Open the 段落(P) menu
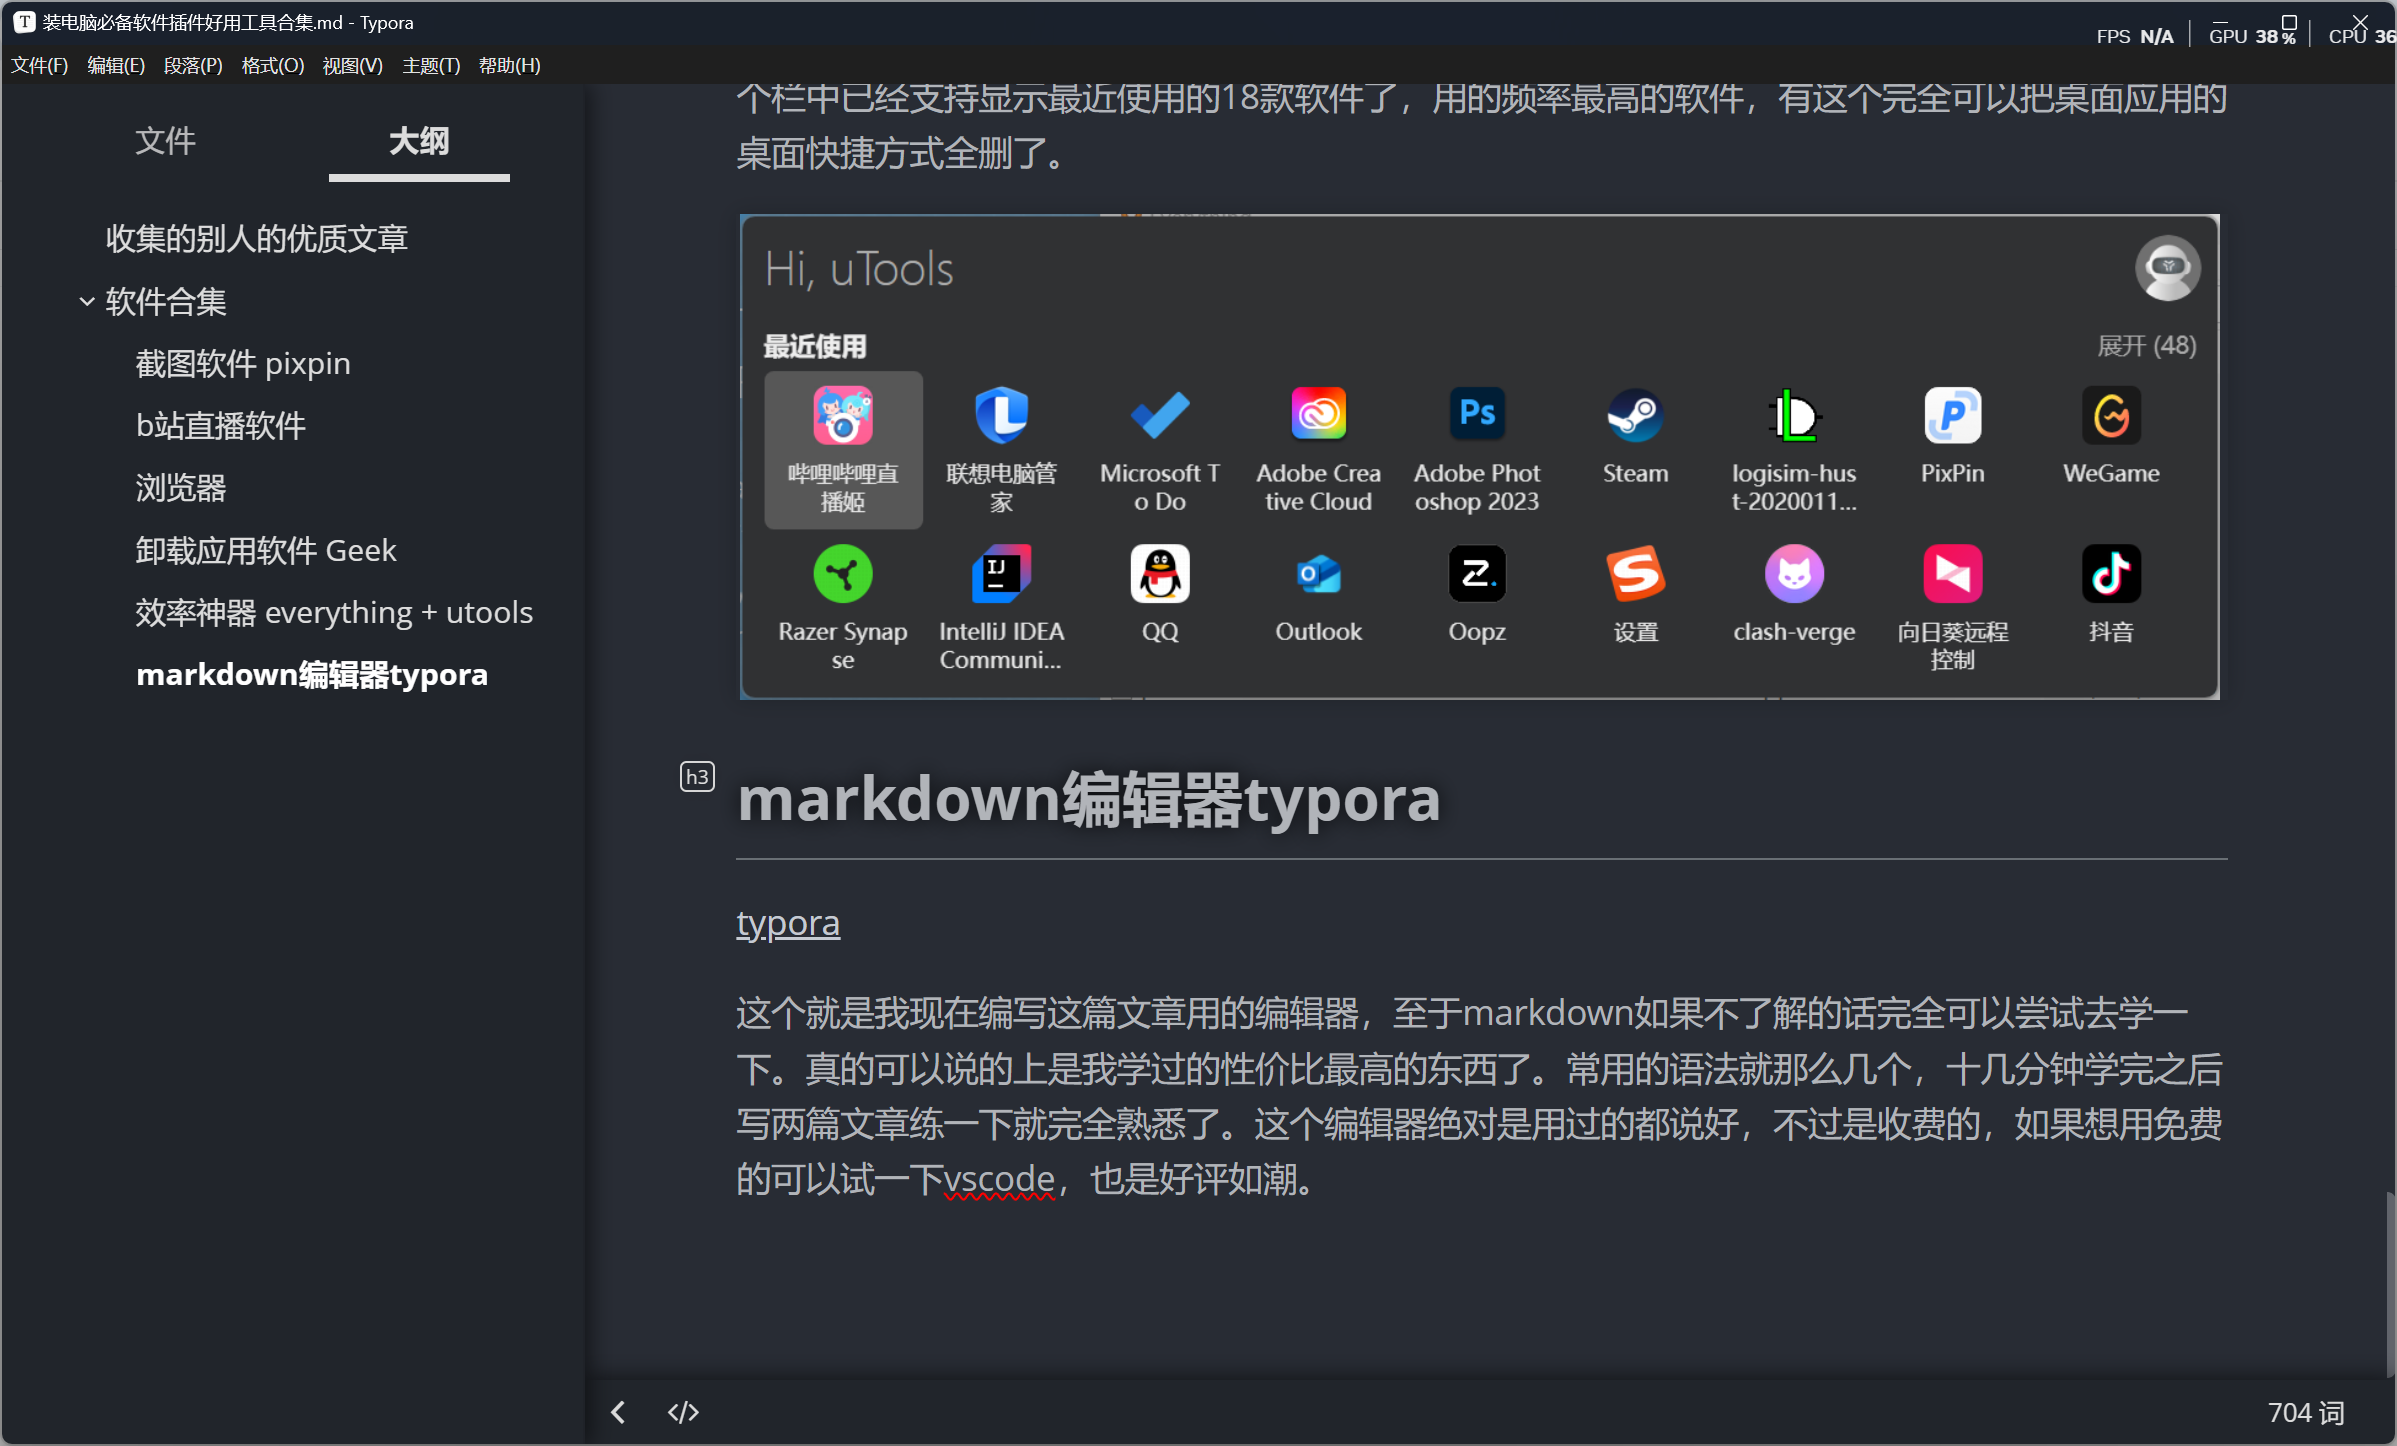2397x1446 pixels. pos(193,65)
